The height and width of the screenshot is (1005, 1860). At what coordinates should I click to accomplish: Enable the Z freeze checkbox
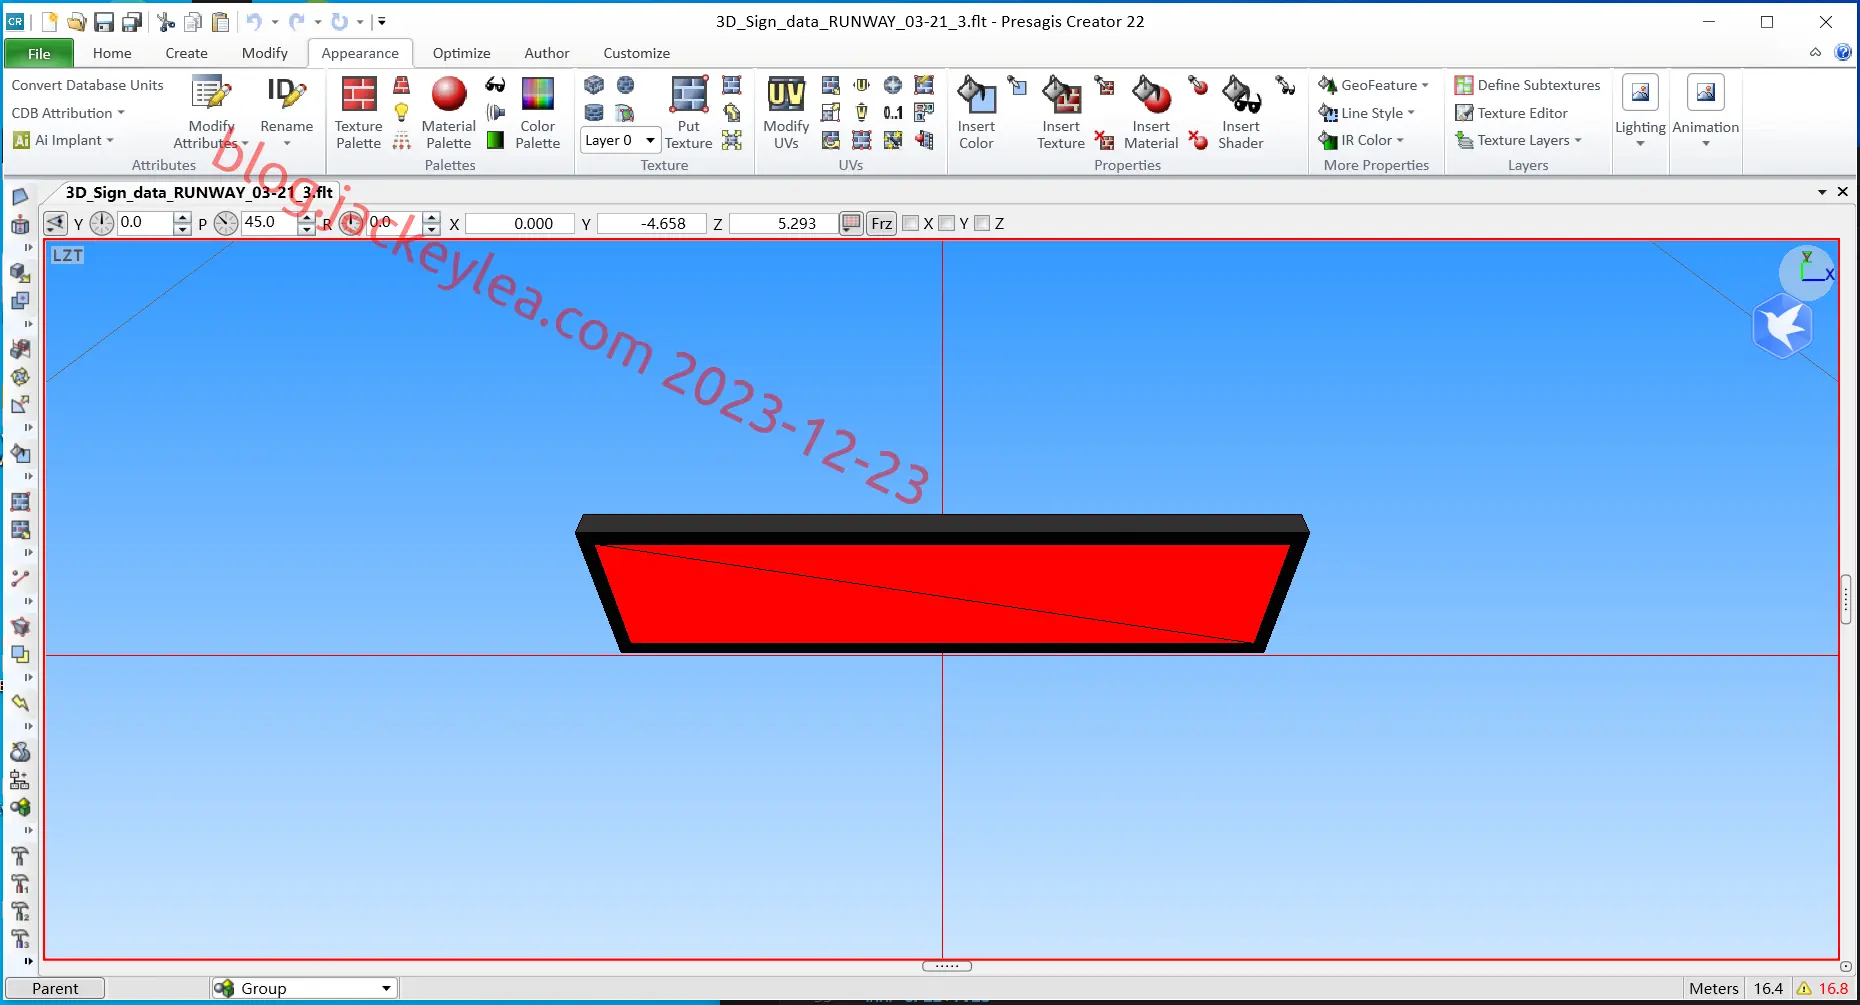pyautogui.click(x=982, y=223)
